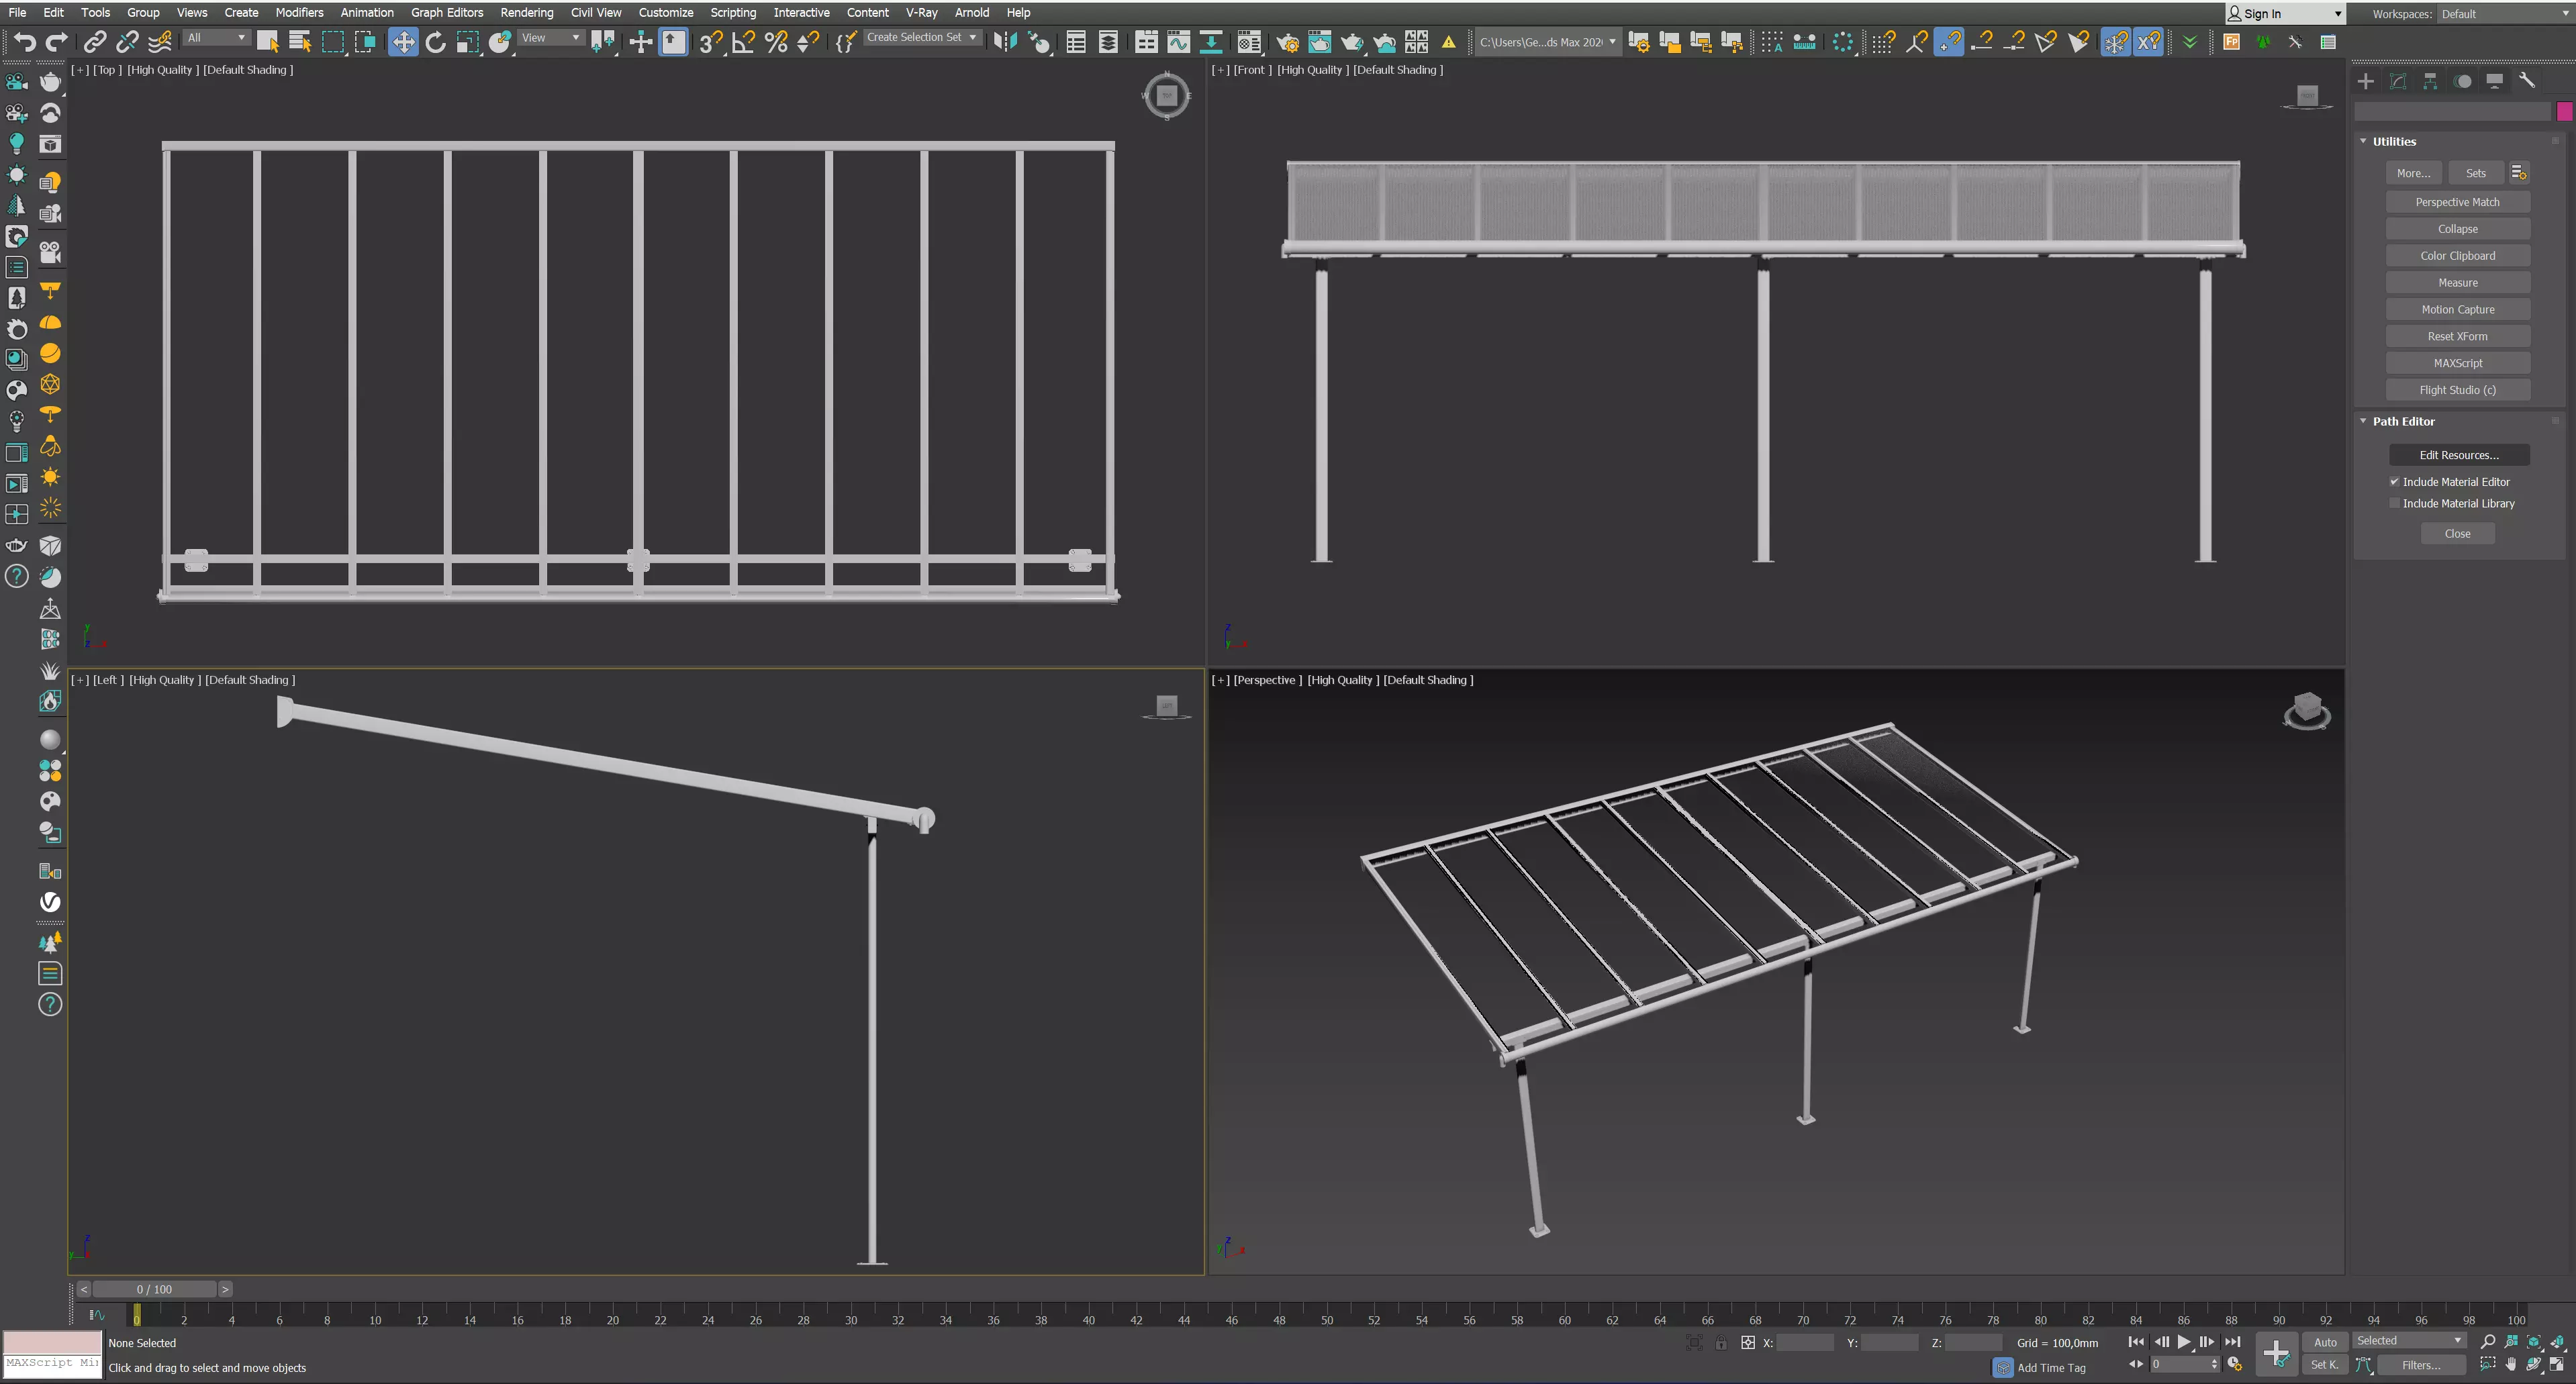Select the Rotate transform tool
This screenshot has width=2576, height=1384.
435,42
